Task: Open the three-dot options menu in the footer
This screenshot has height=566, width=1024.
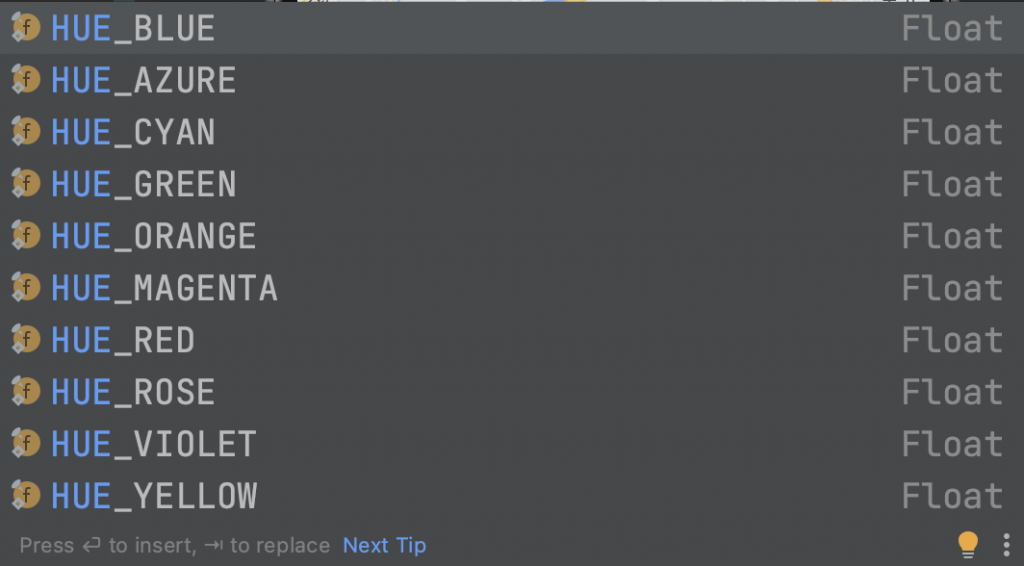Action: (x=1006, y=544)
